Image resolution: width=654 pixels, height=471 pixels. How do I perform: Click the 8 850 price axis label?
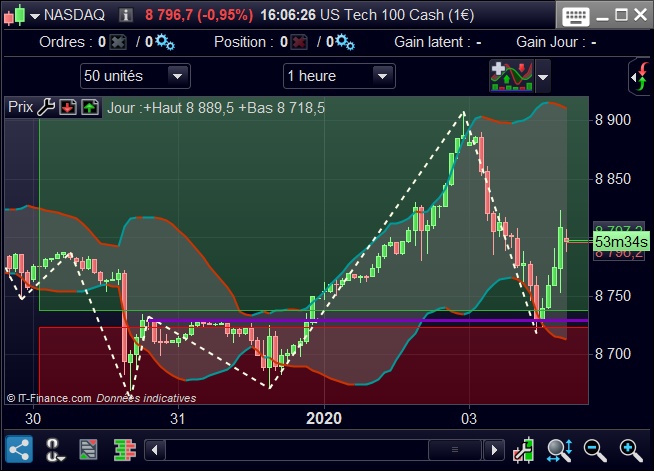613,179
